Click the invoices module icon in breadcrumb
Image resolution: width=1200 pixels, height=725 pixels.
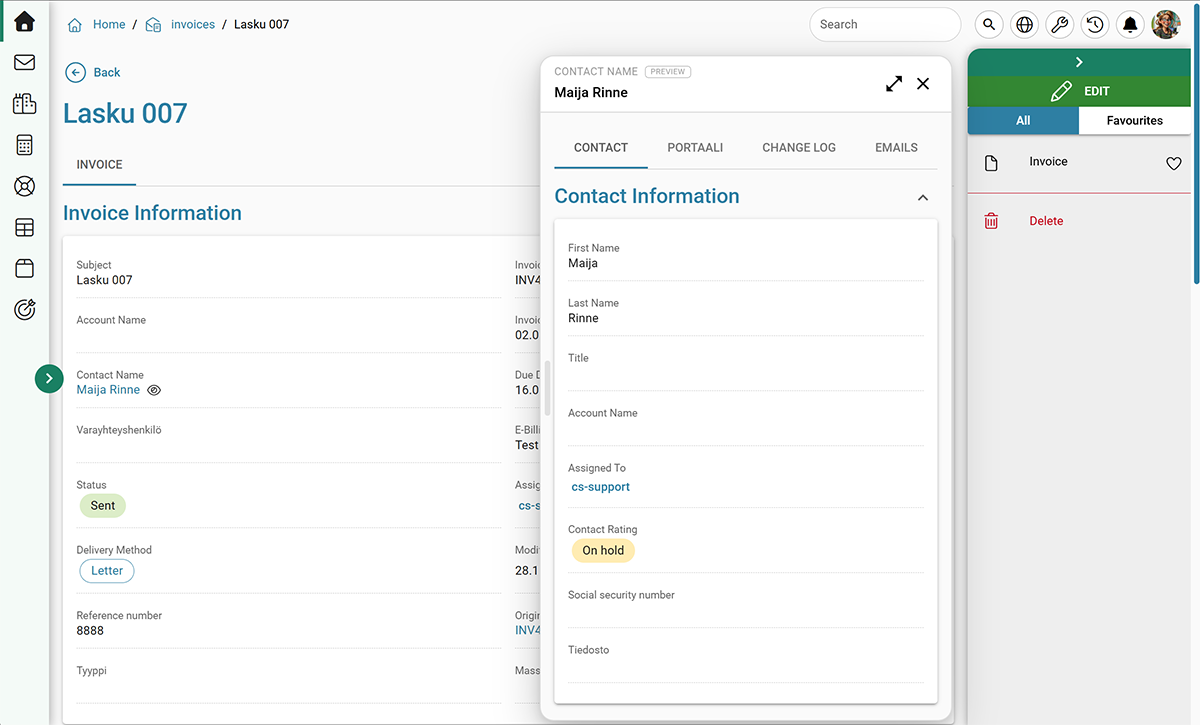153,24
